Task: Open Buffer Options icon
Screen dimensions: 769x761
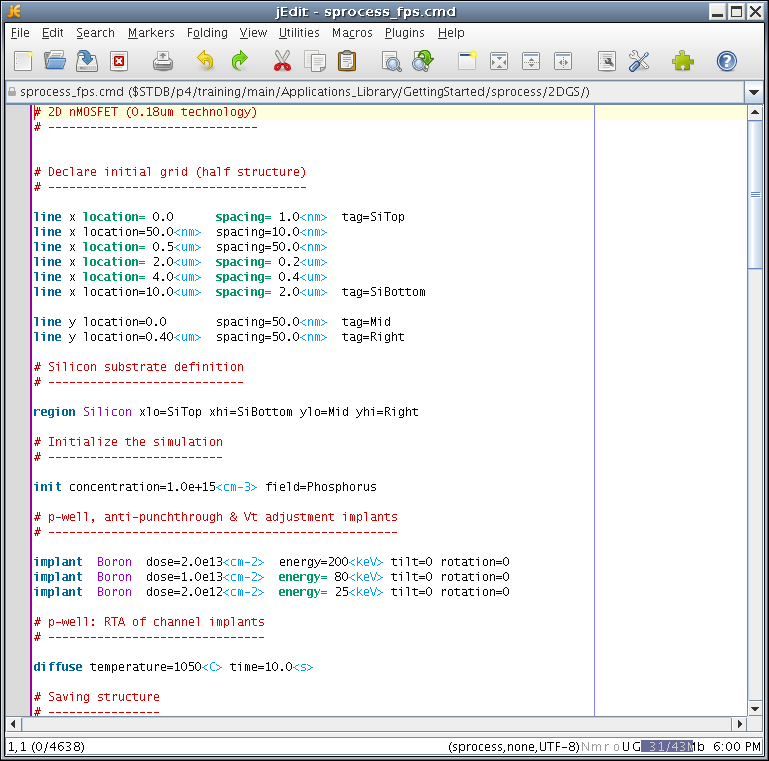Action: point(607,61)
